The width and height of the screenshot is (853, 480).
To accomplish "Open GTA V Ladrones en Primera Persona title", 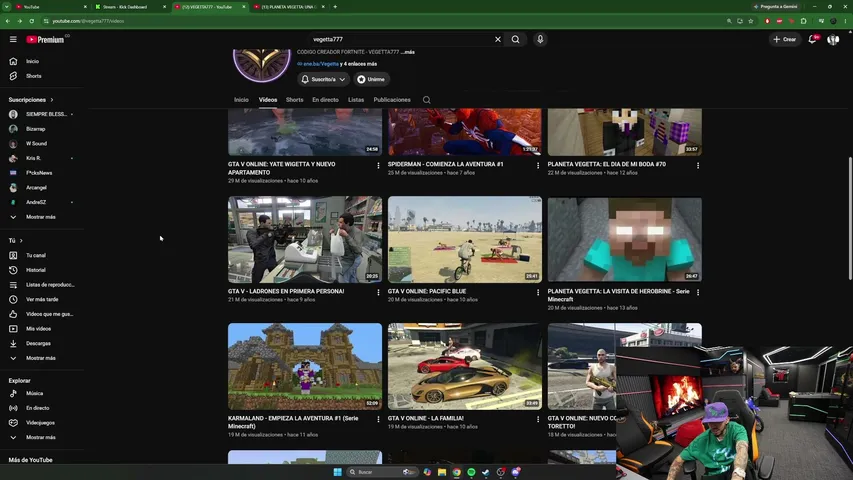I will point(286,291).
